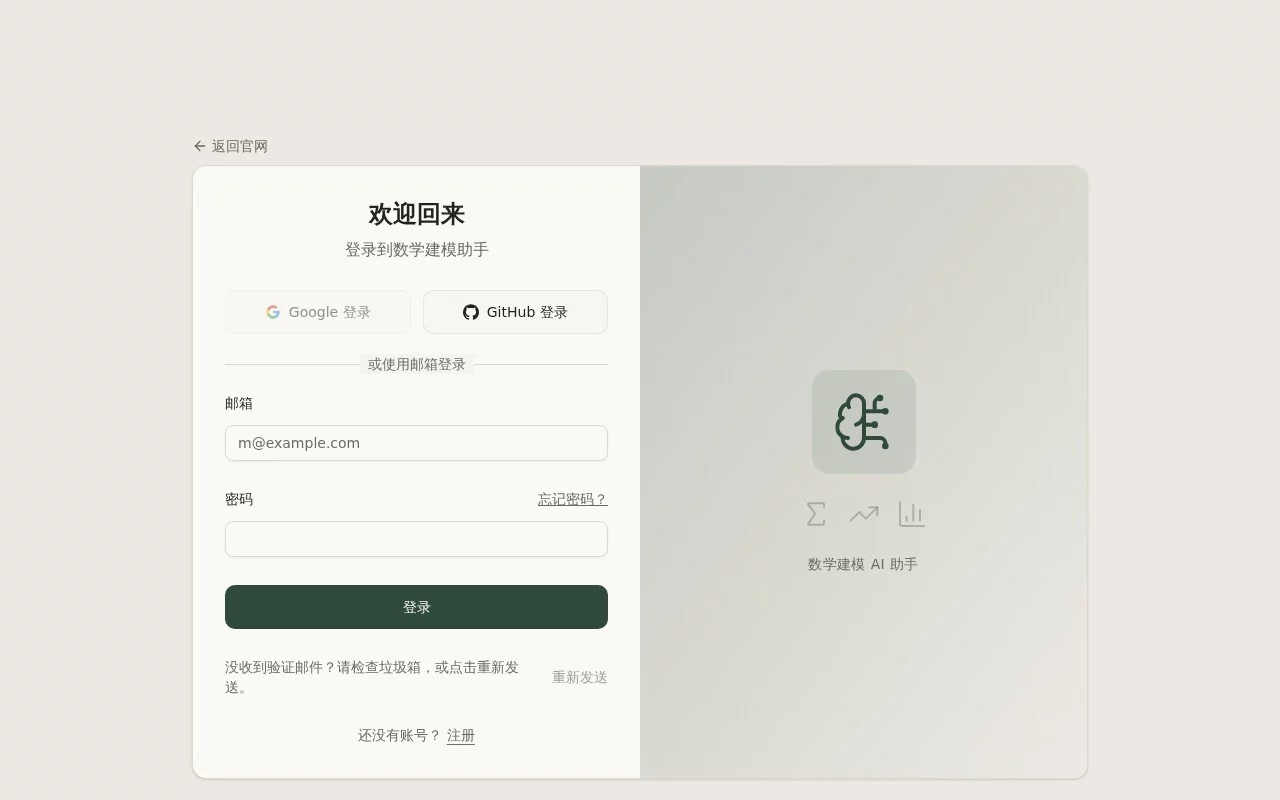
Task: Click the GitHub logo icon
Action: (471, 312)
